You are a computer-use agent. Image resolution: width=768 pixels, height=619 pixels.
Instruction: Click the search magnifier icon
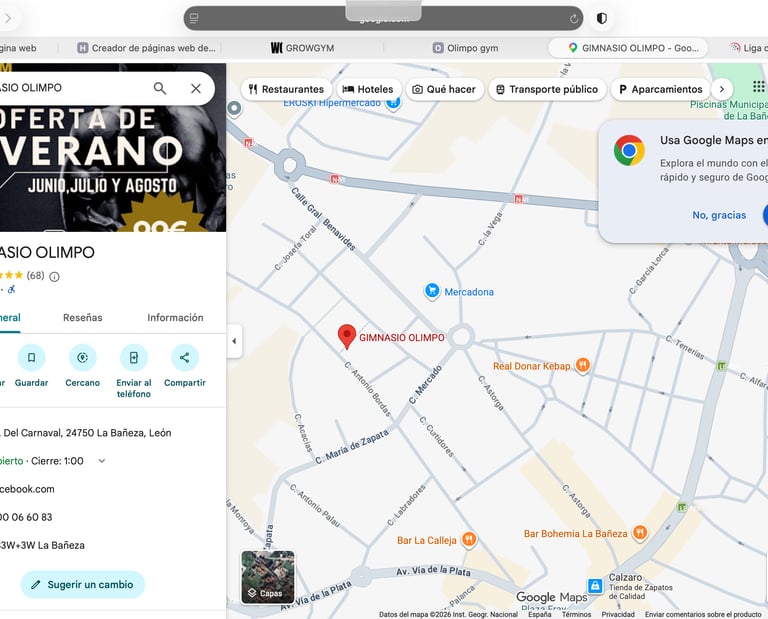point(160,88)
